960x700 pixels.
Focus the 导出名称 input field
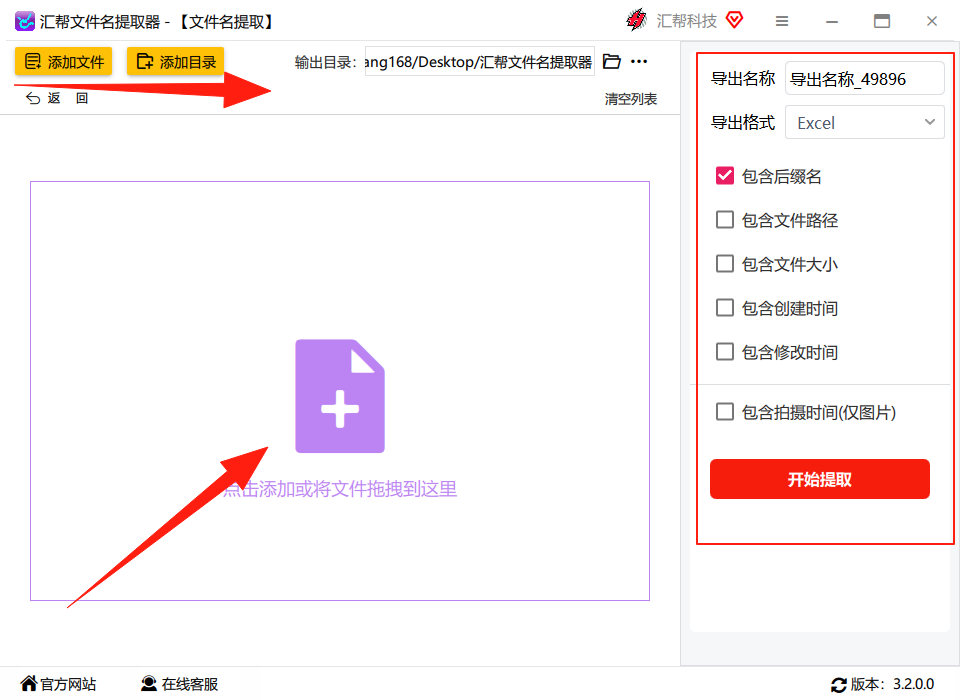pos(864,78)
